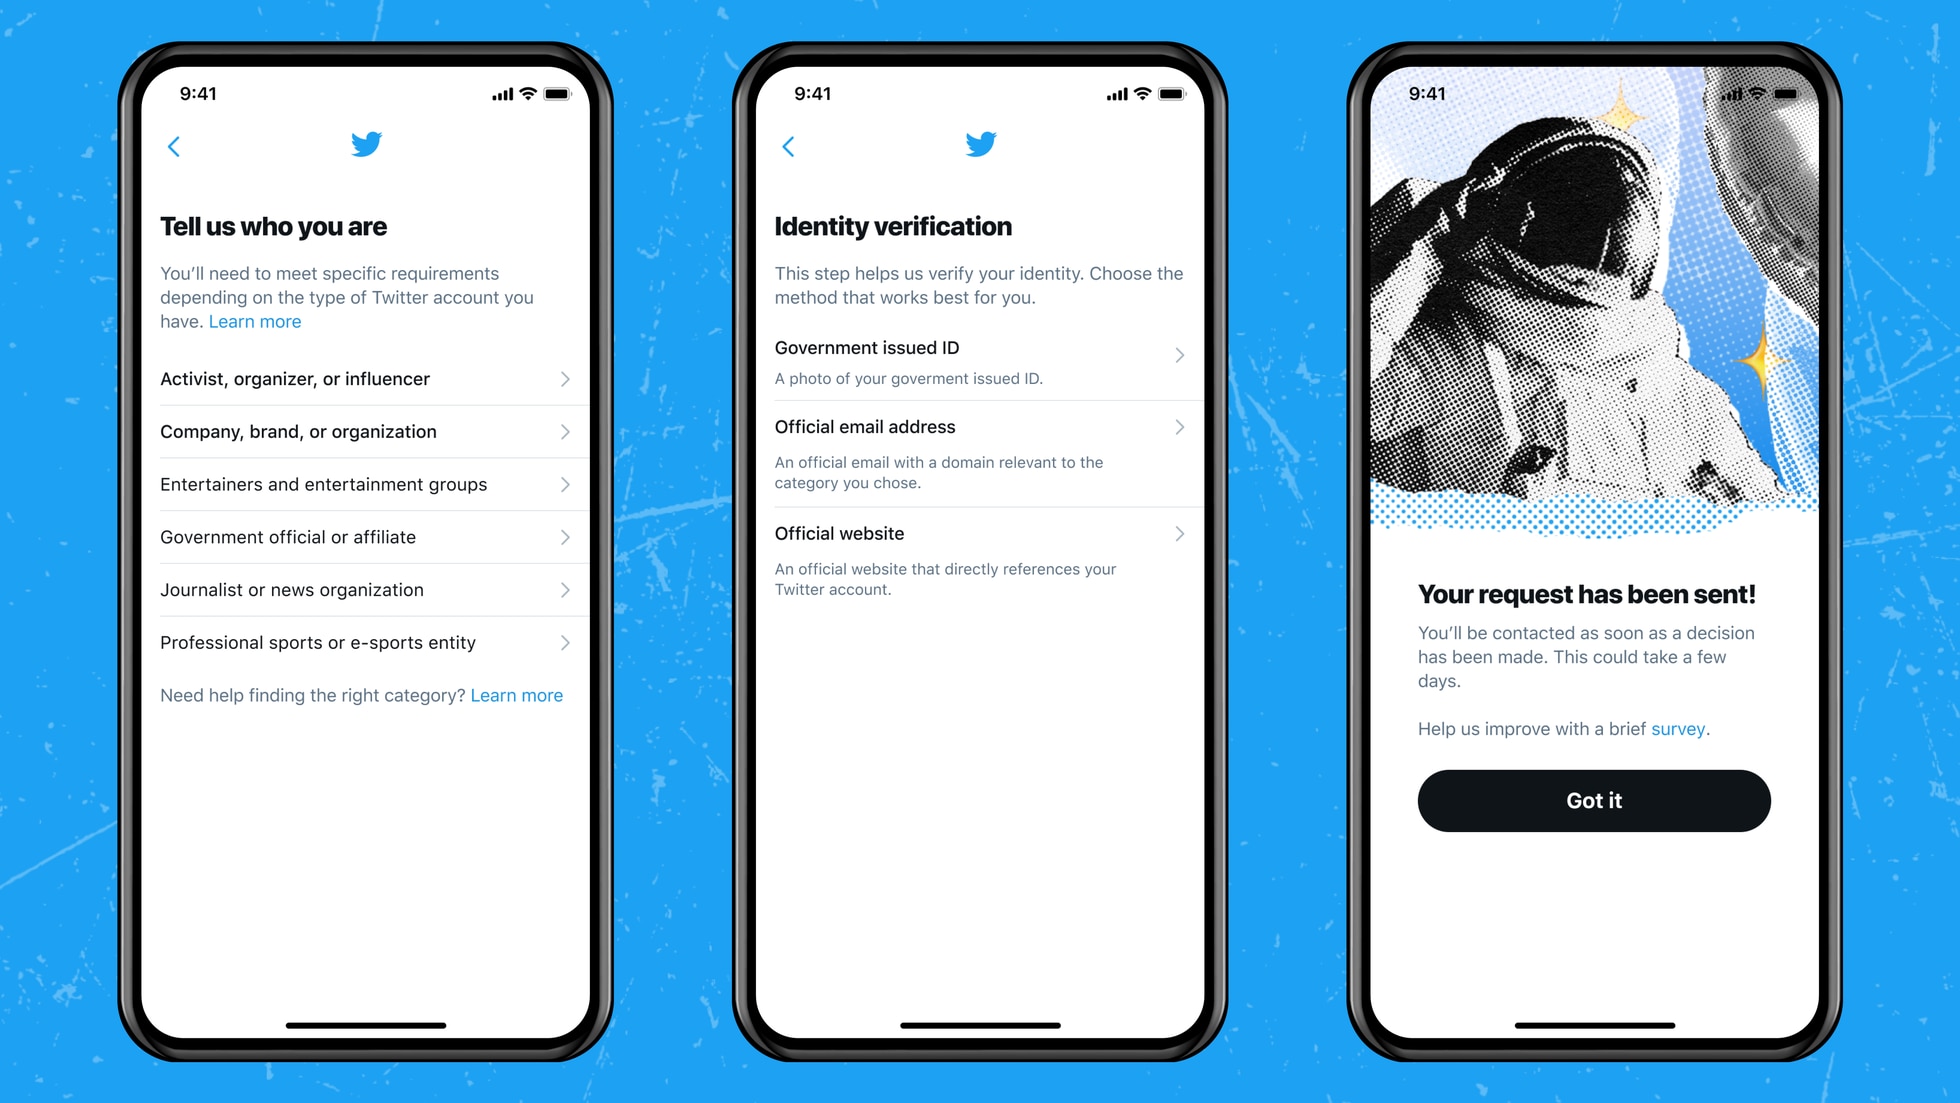
Task: Click Got it button on confirmation screen
Action: (x=1592, y=800)
